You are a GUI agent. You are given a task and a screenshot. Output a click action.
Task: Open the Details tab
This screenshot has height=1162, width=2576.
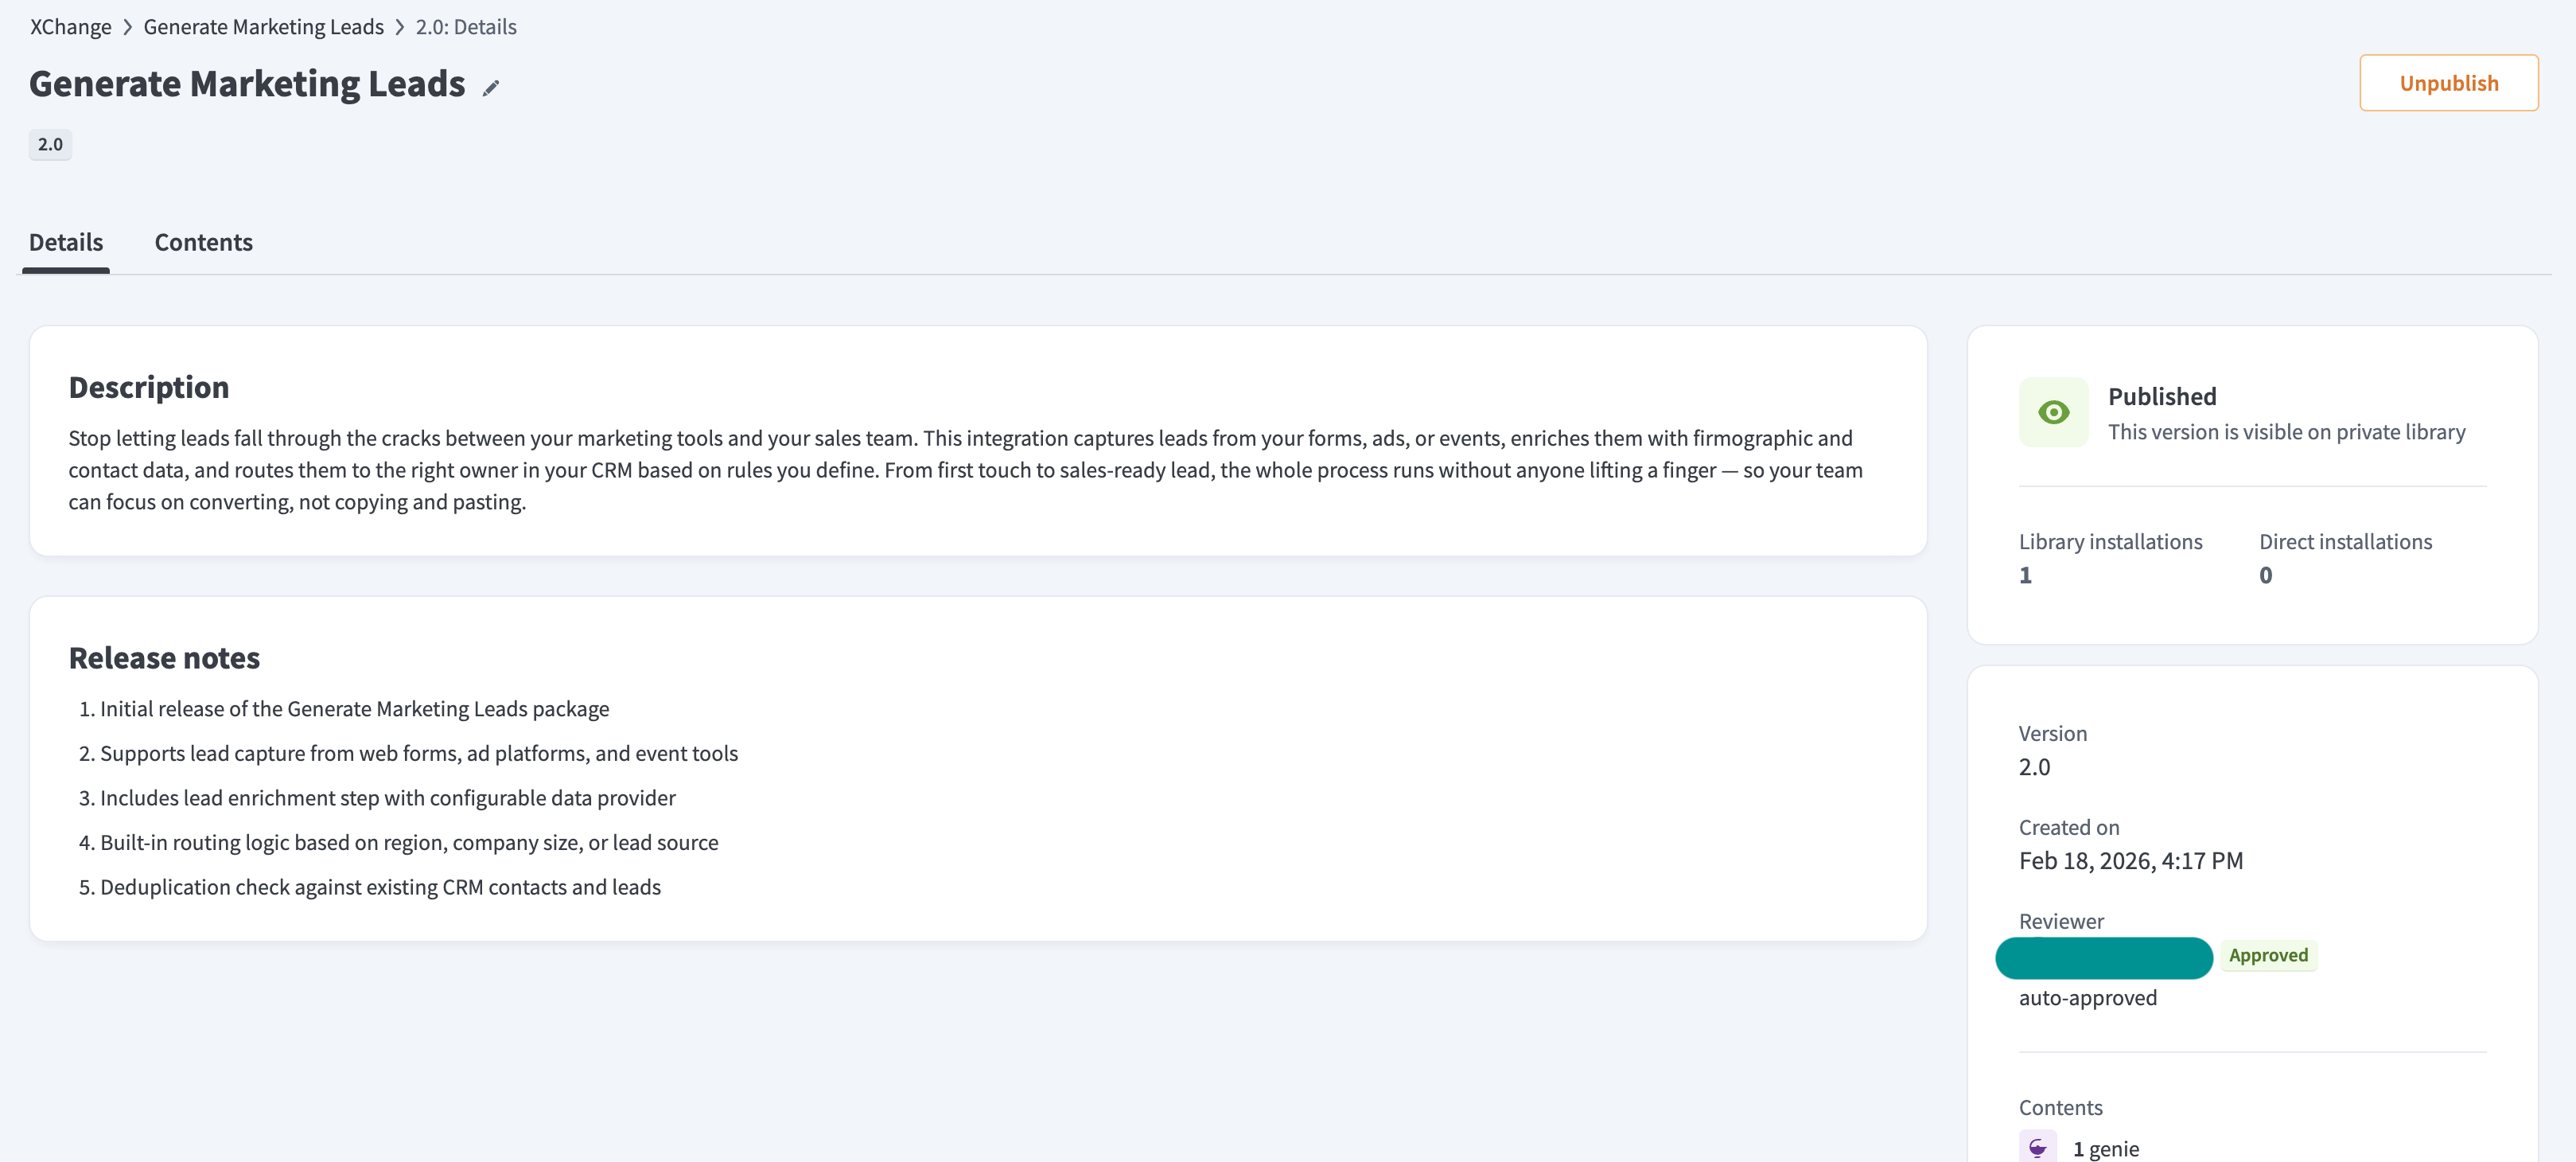(x=66, y=242)
